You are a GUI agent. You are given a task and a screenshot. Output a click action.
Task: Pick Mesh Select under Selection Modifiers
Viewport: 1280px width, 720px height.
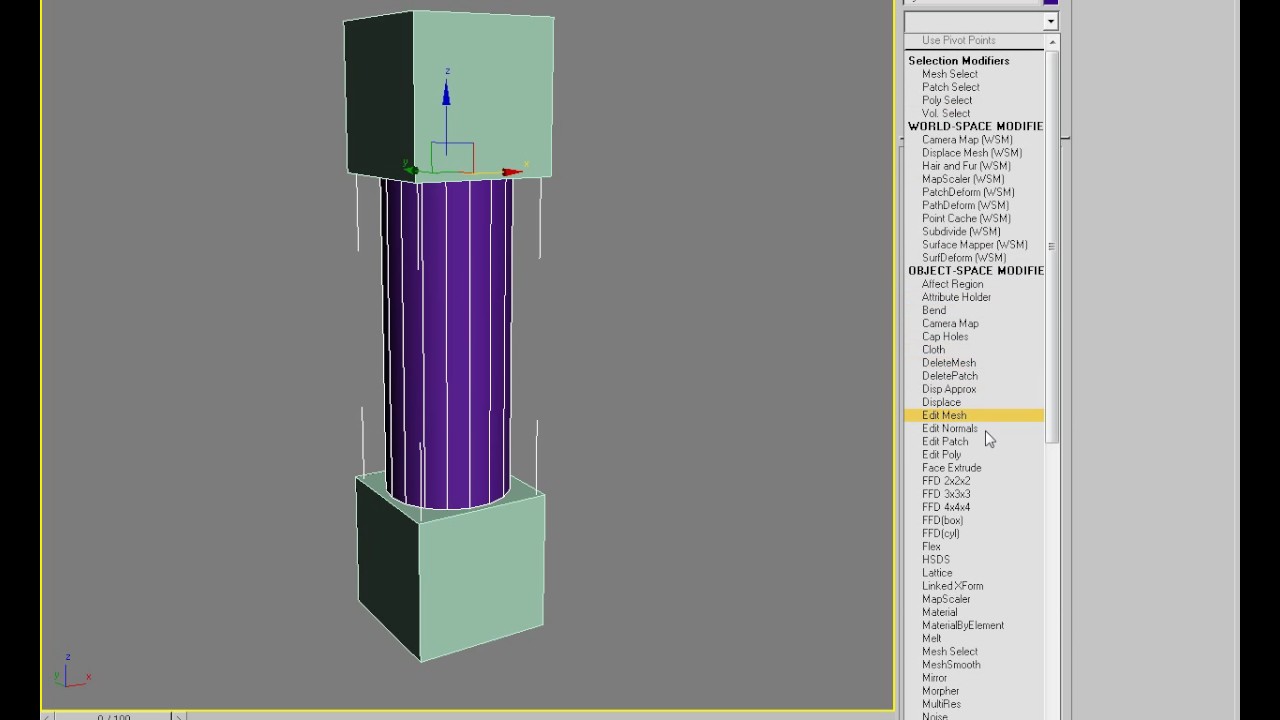click(x=949, y=74)
